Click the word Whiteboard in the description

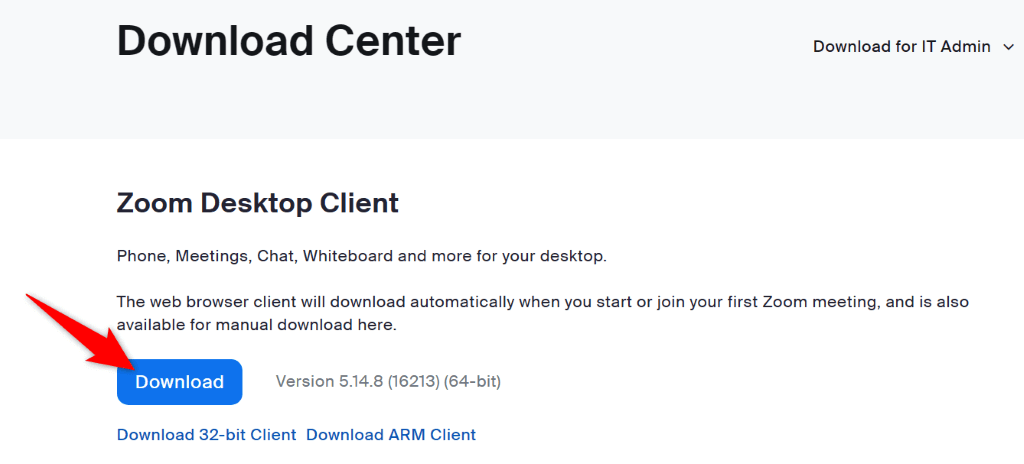348,256
